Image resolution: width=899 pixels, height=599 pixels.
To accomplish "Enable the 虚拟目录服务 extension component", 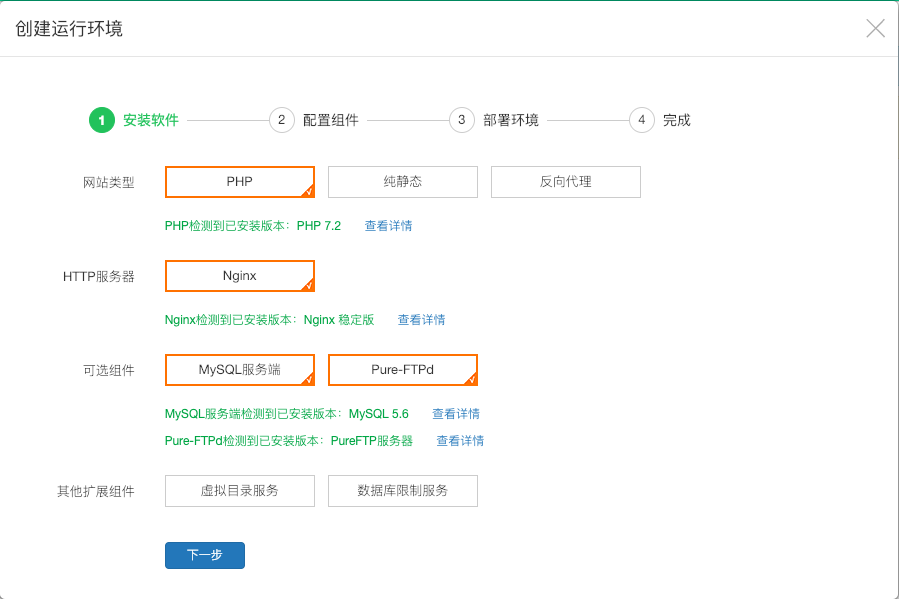I will tap(240, 491).
